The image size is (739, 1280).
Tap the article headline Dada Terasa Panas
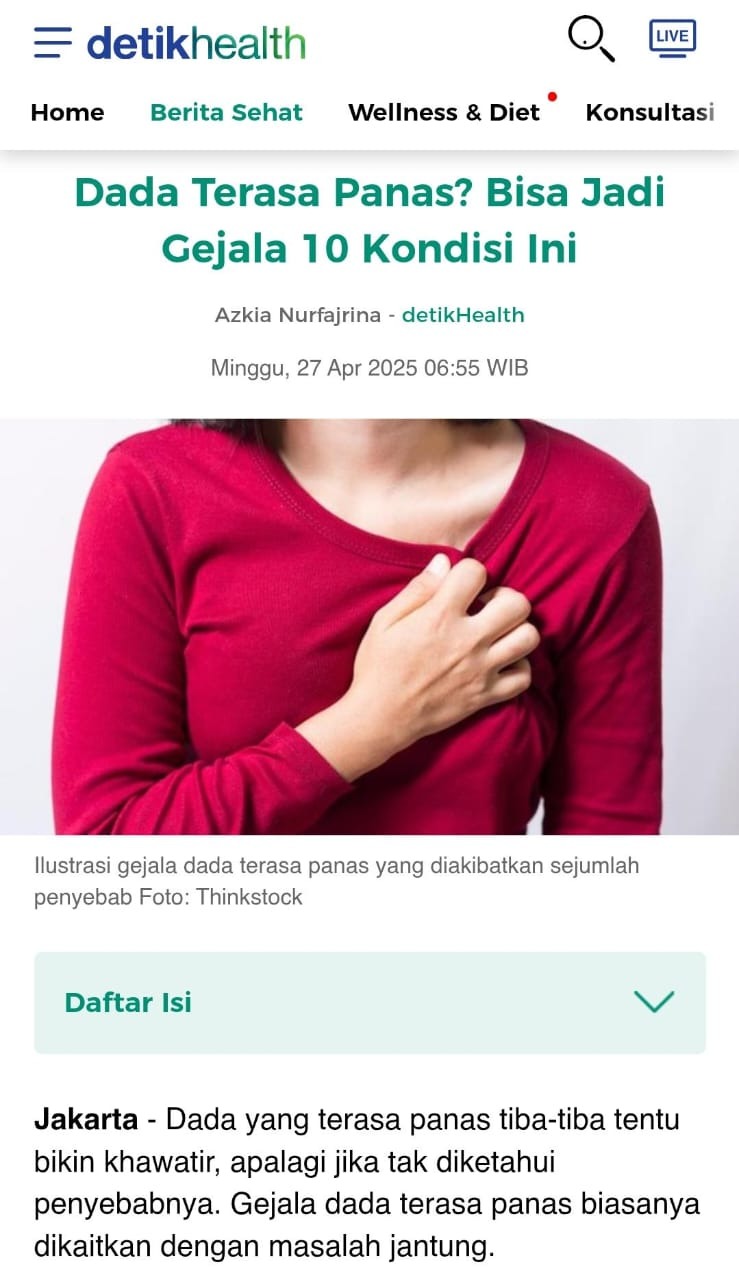point(370,221)
